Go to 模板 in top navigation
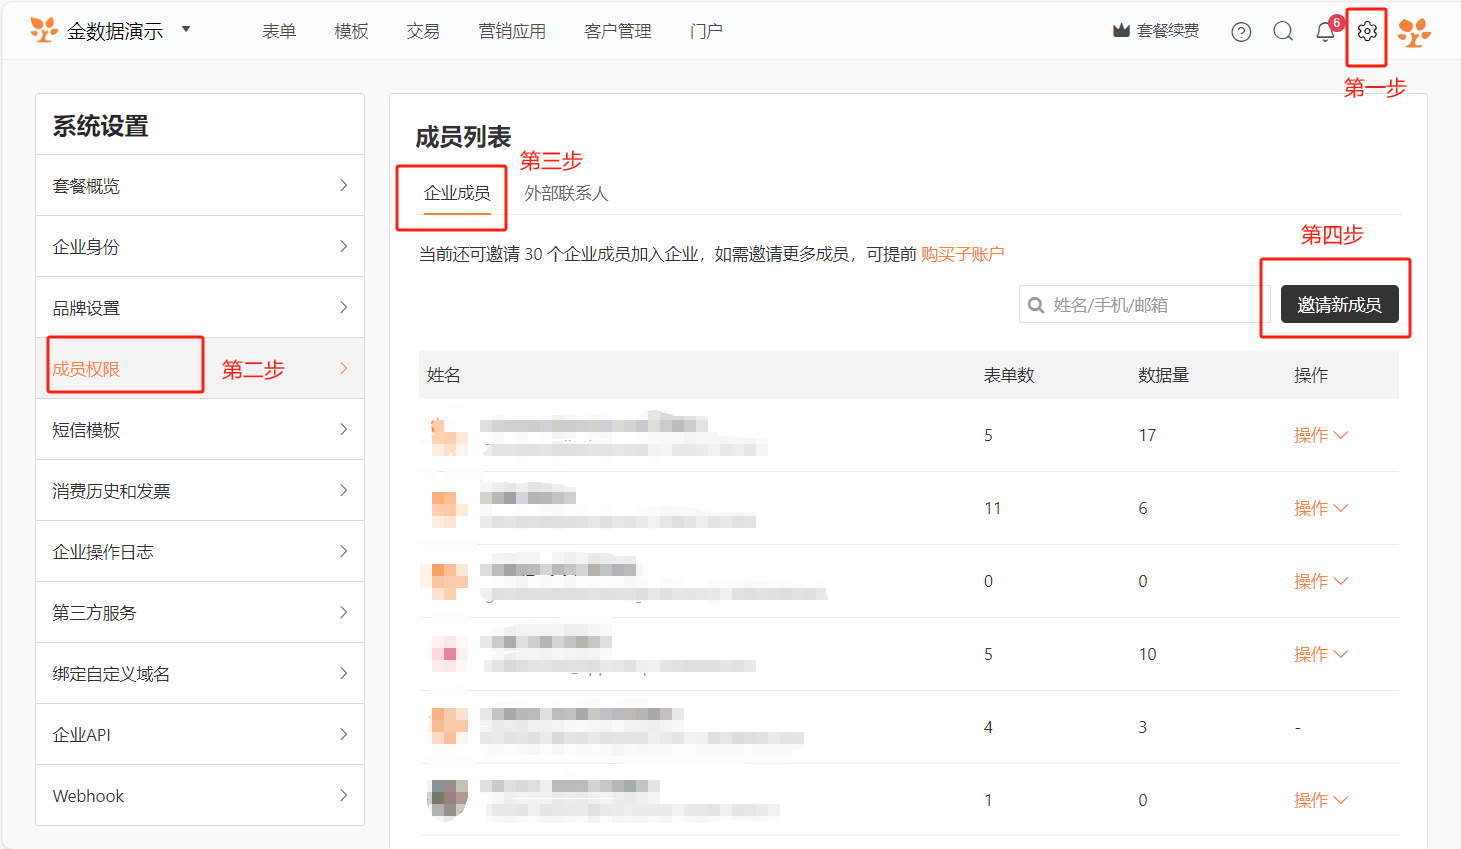1461x849 pixels. (351, 31)
